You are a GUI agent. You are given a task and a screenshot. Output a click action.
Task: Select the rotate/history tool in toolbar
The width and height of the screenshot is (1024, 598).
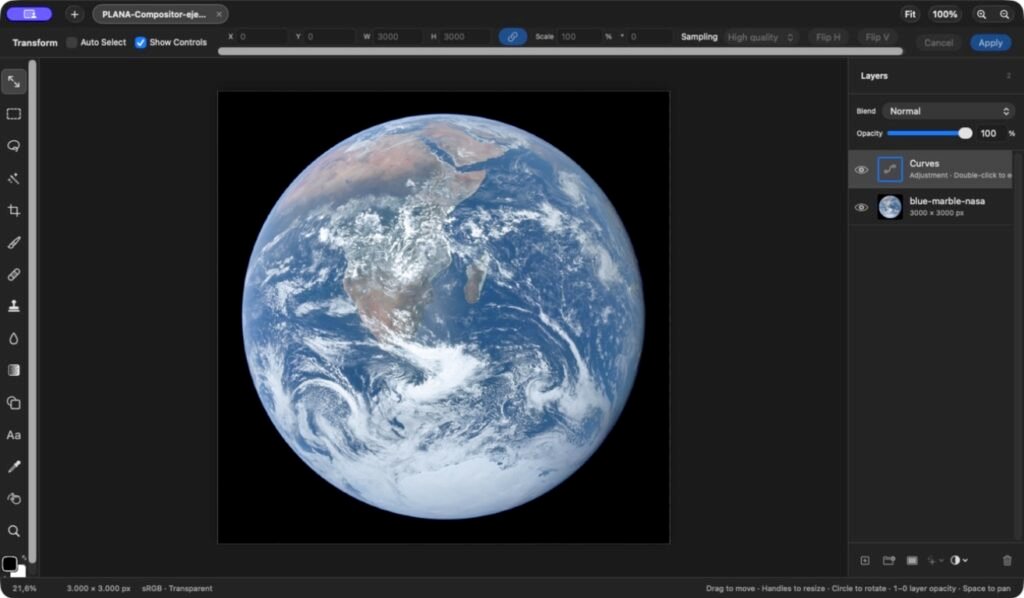click(14, 499)
